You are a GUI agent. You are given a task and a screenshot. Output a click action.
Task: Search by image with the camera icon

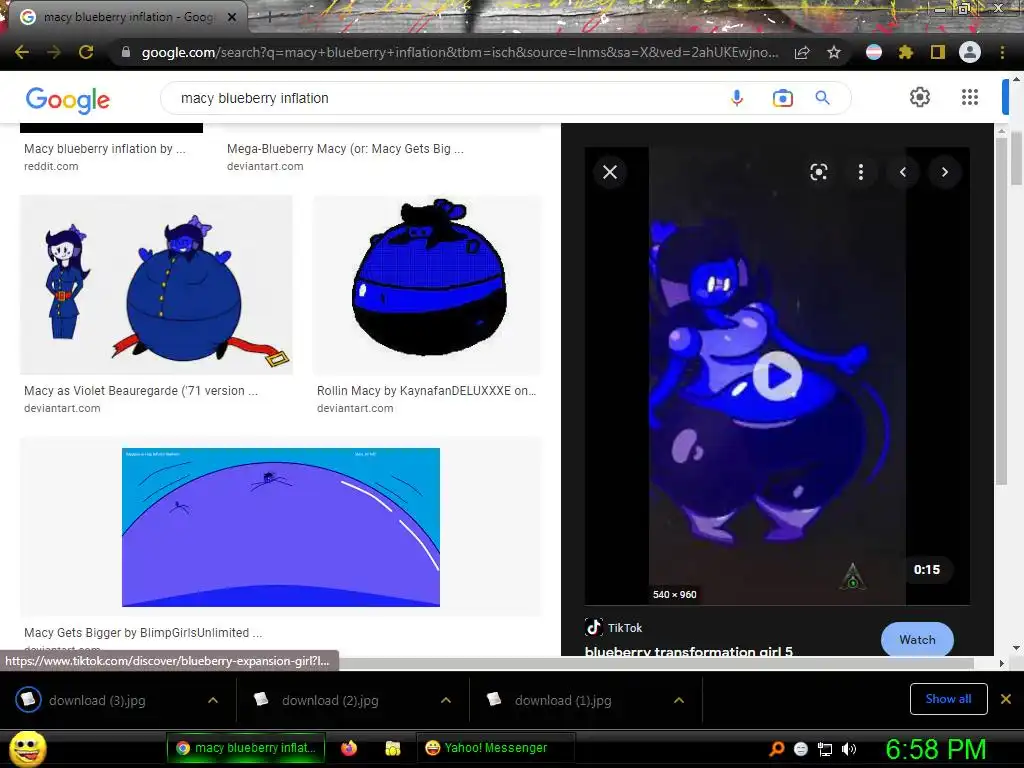pyautogui.click(x=782, y=98)
